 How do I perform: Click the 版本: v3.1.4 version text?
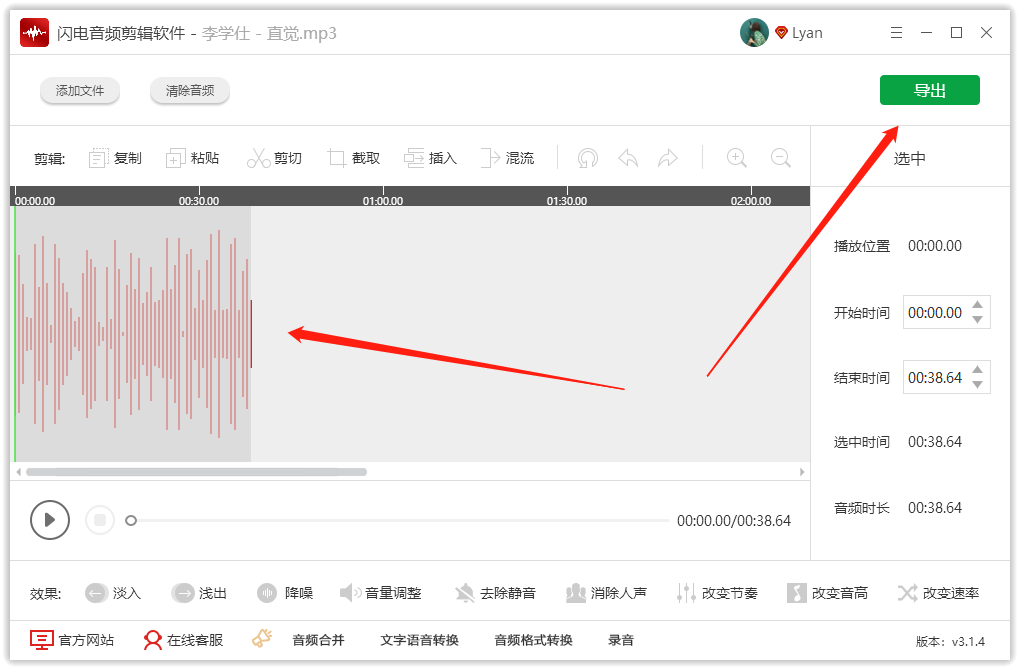click(950, 642)
